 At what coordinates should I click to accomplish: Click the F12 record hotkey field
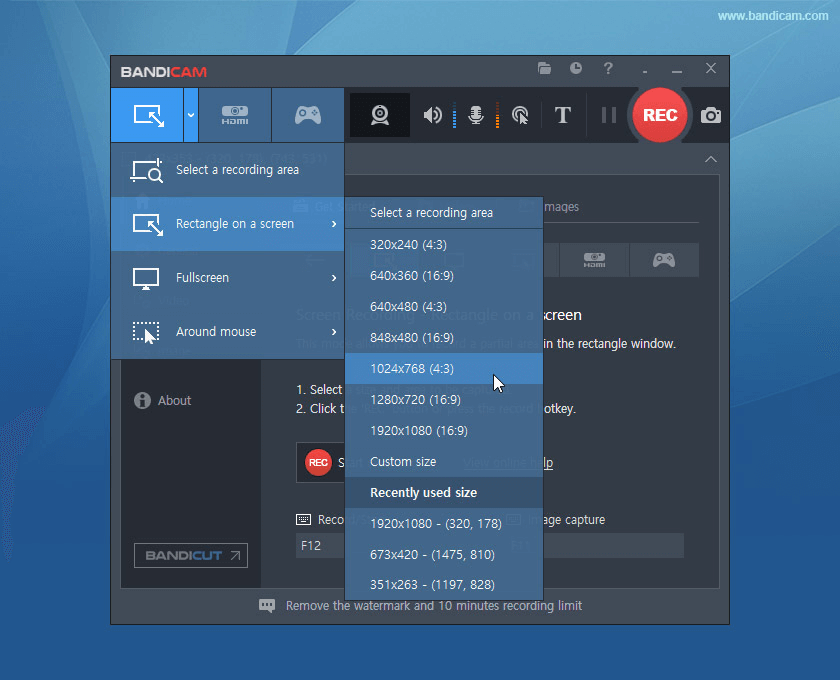point(320,546)
